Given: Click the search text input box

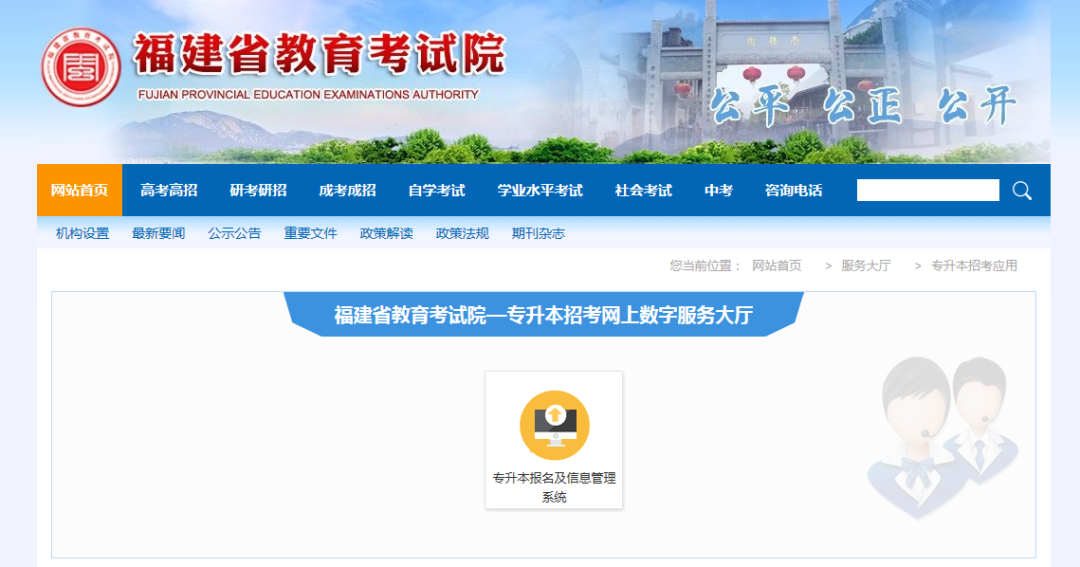Looking at the screenshot, I should pos(927,190).
